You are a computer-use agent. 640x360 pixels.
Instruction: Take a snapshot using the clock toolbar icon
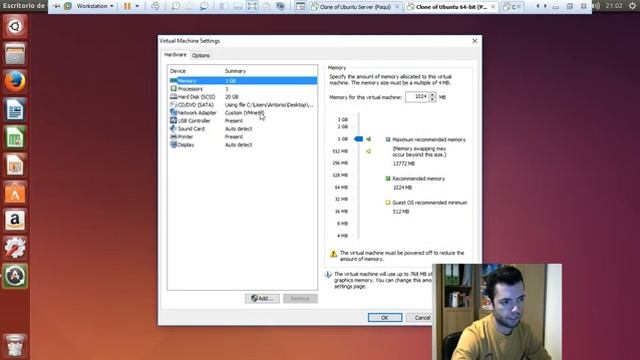(x=176, y=6)
